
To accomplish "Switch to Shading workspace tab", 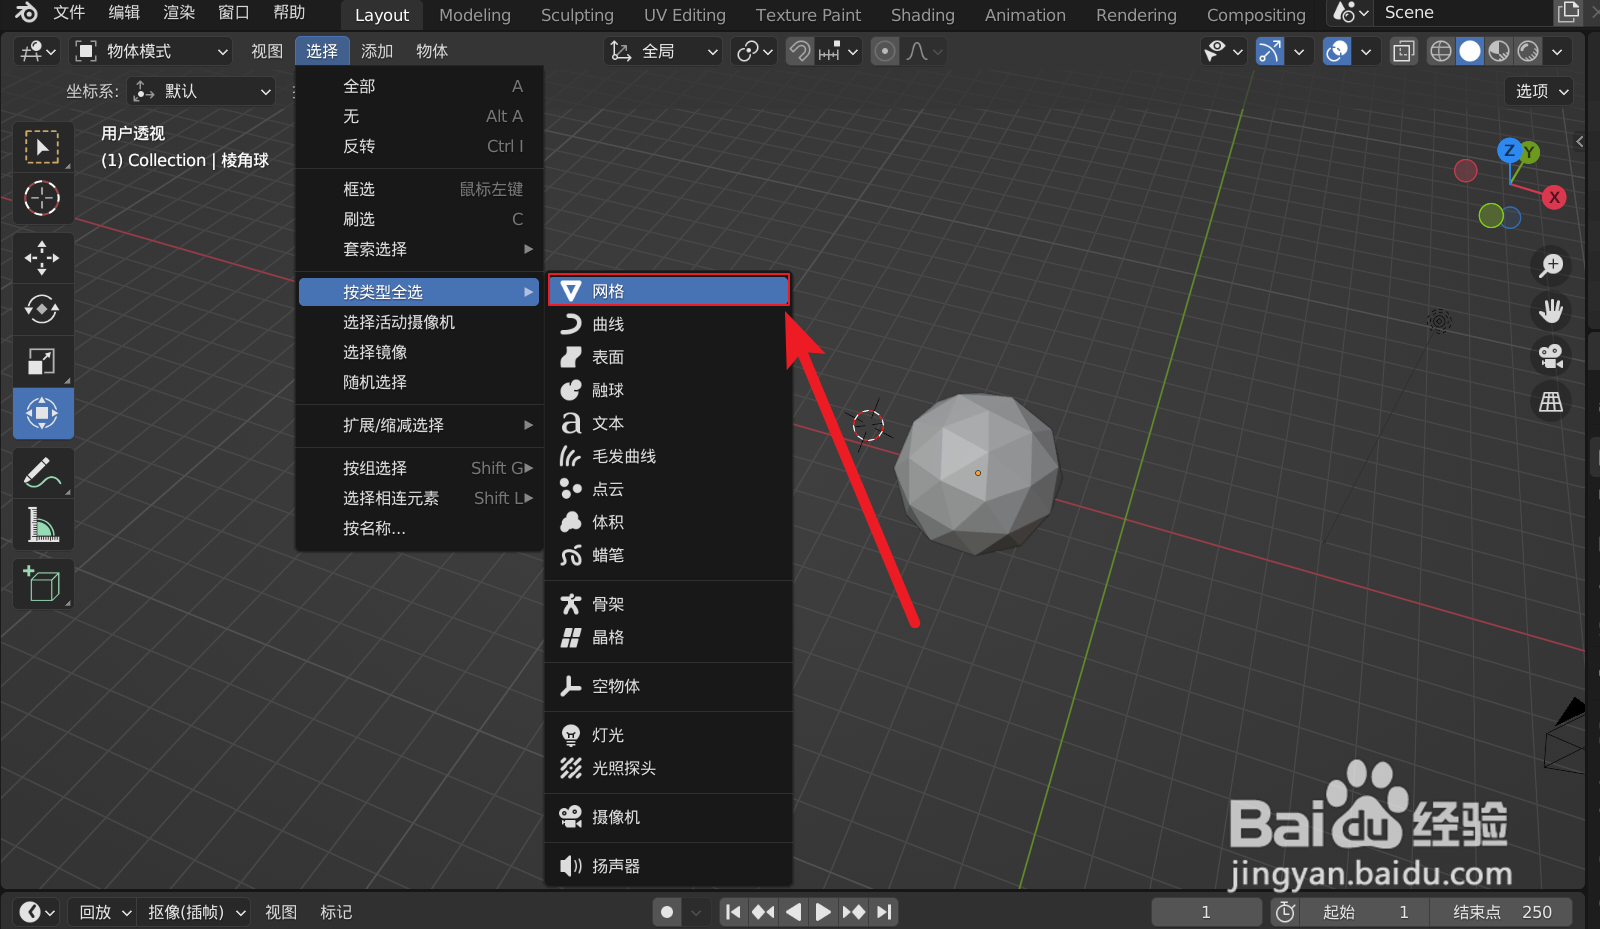I will coord(923,15).
